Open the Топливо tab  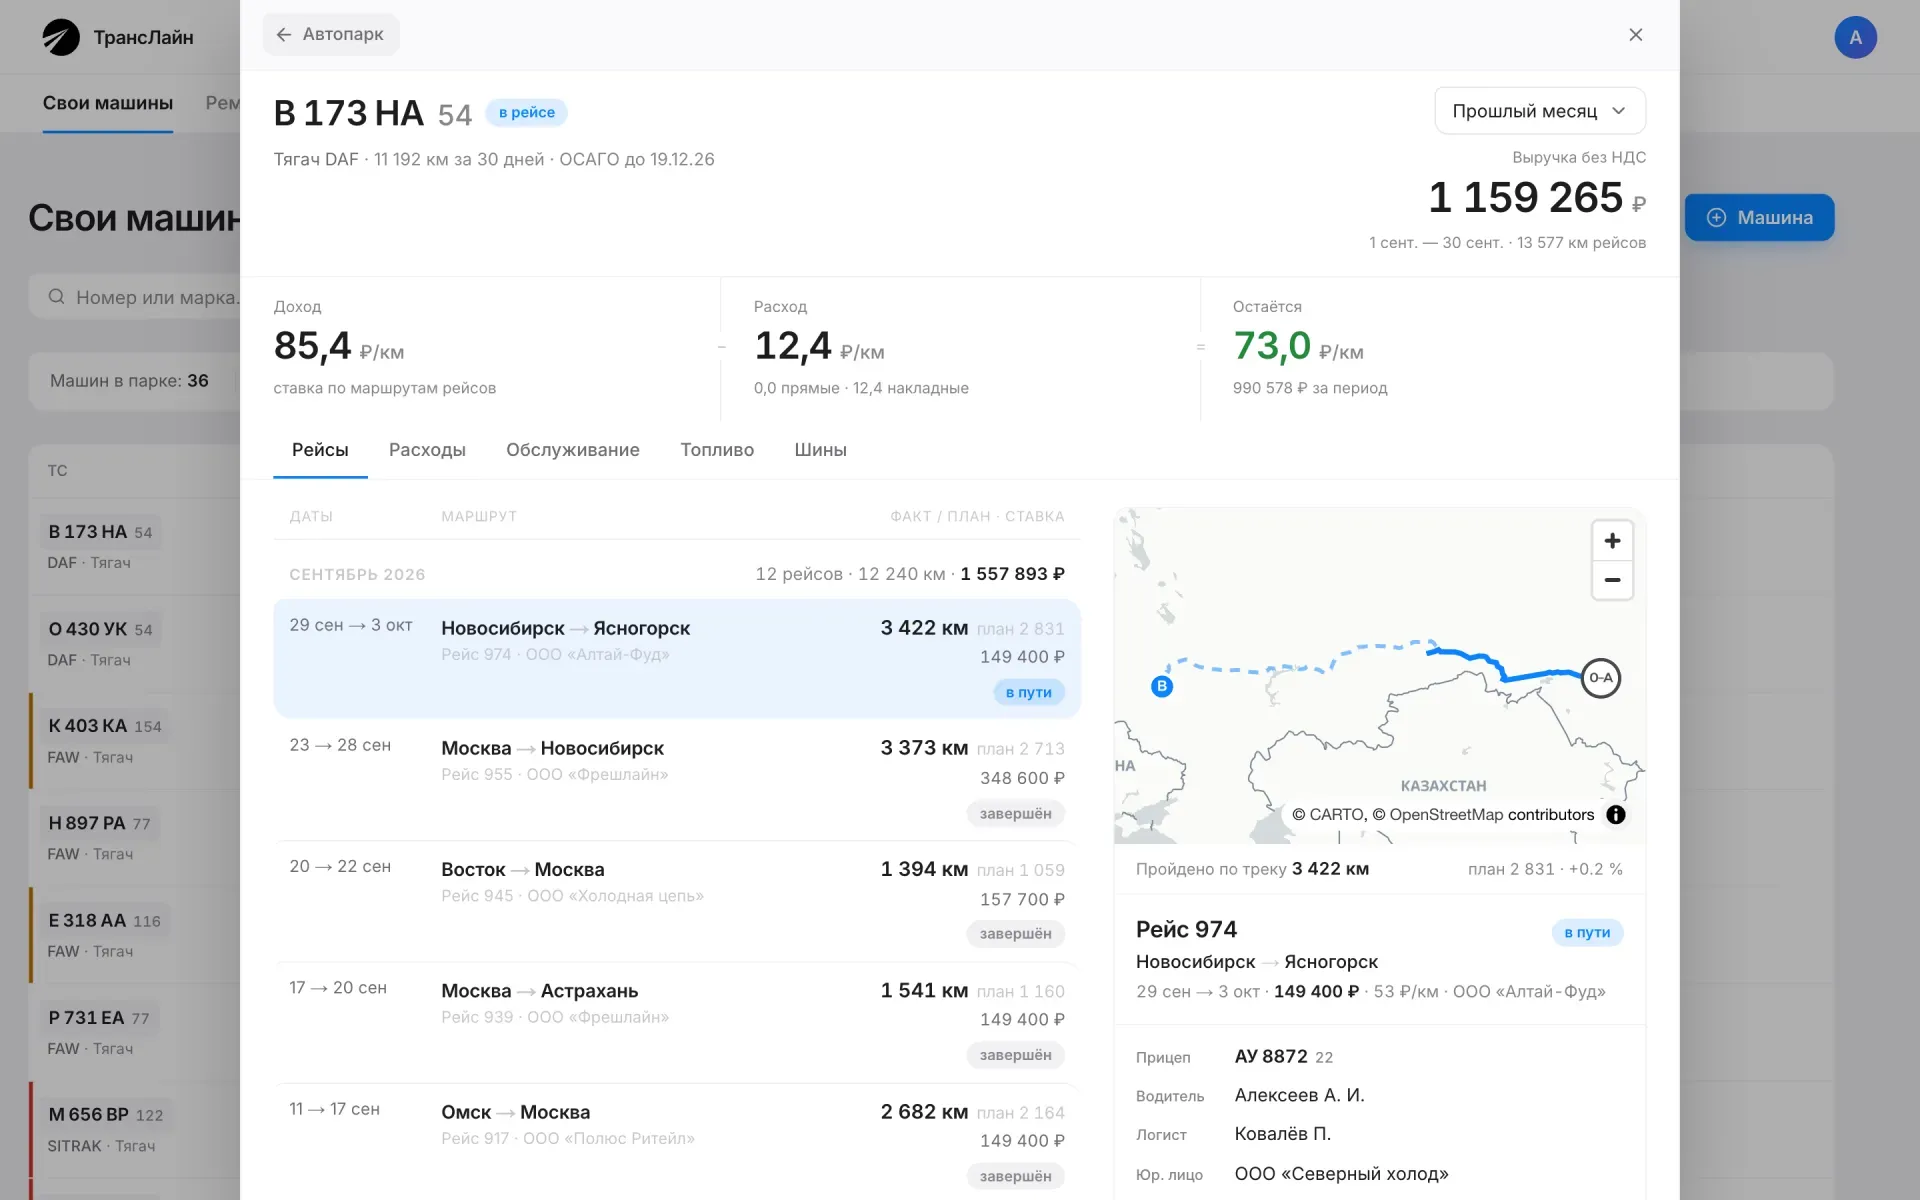pos(717,450)
